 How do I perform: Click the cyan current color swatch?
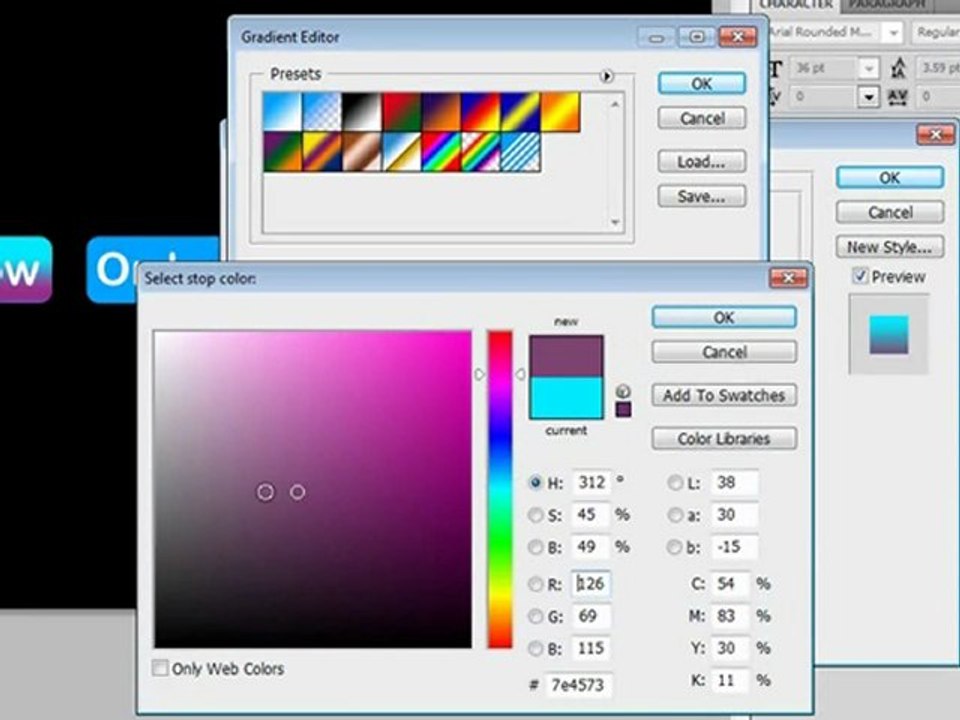566,398
